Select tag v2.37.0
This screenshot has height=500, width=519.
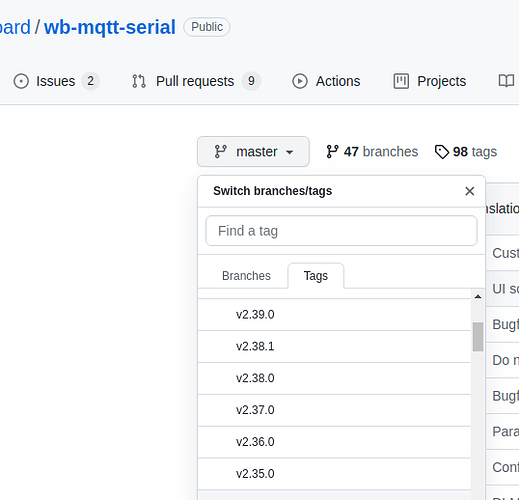334,410
